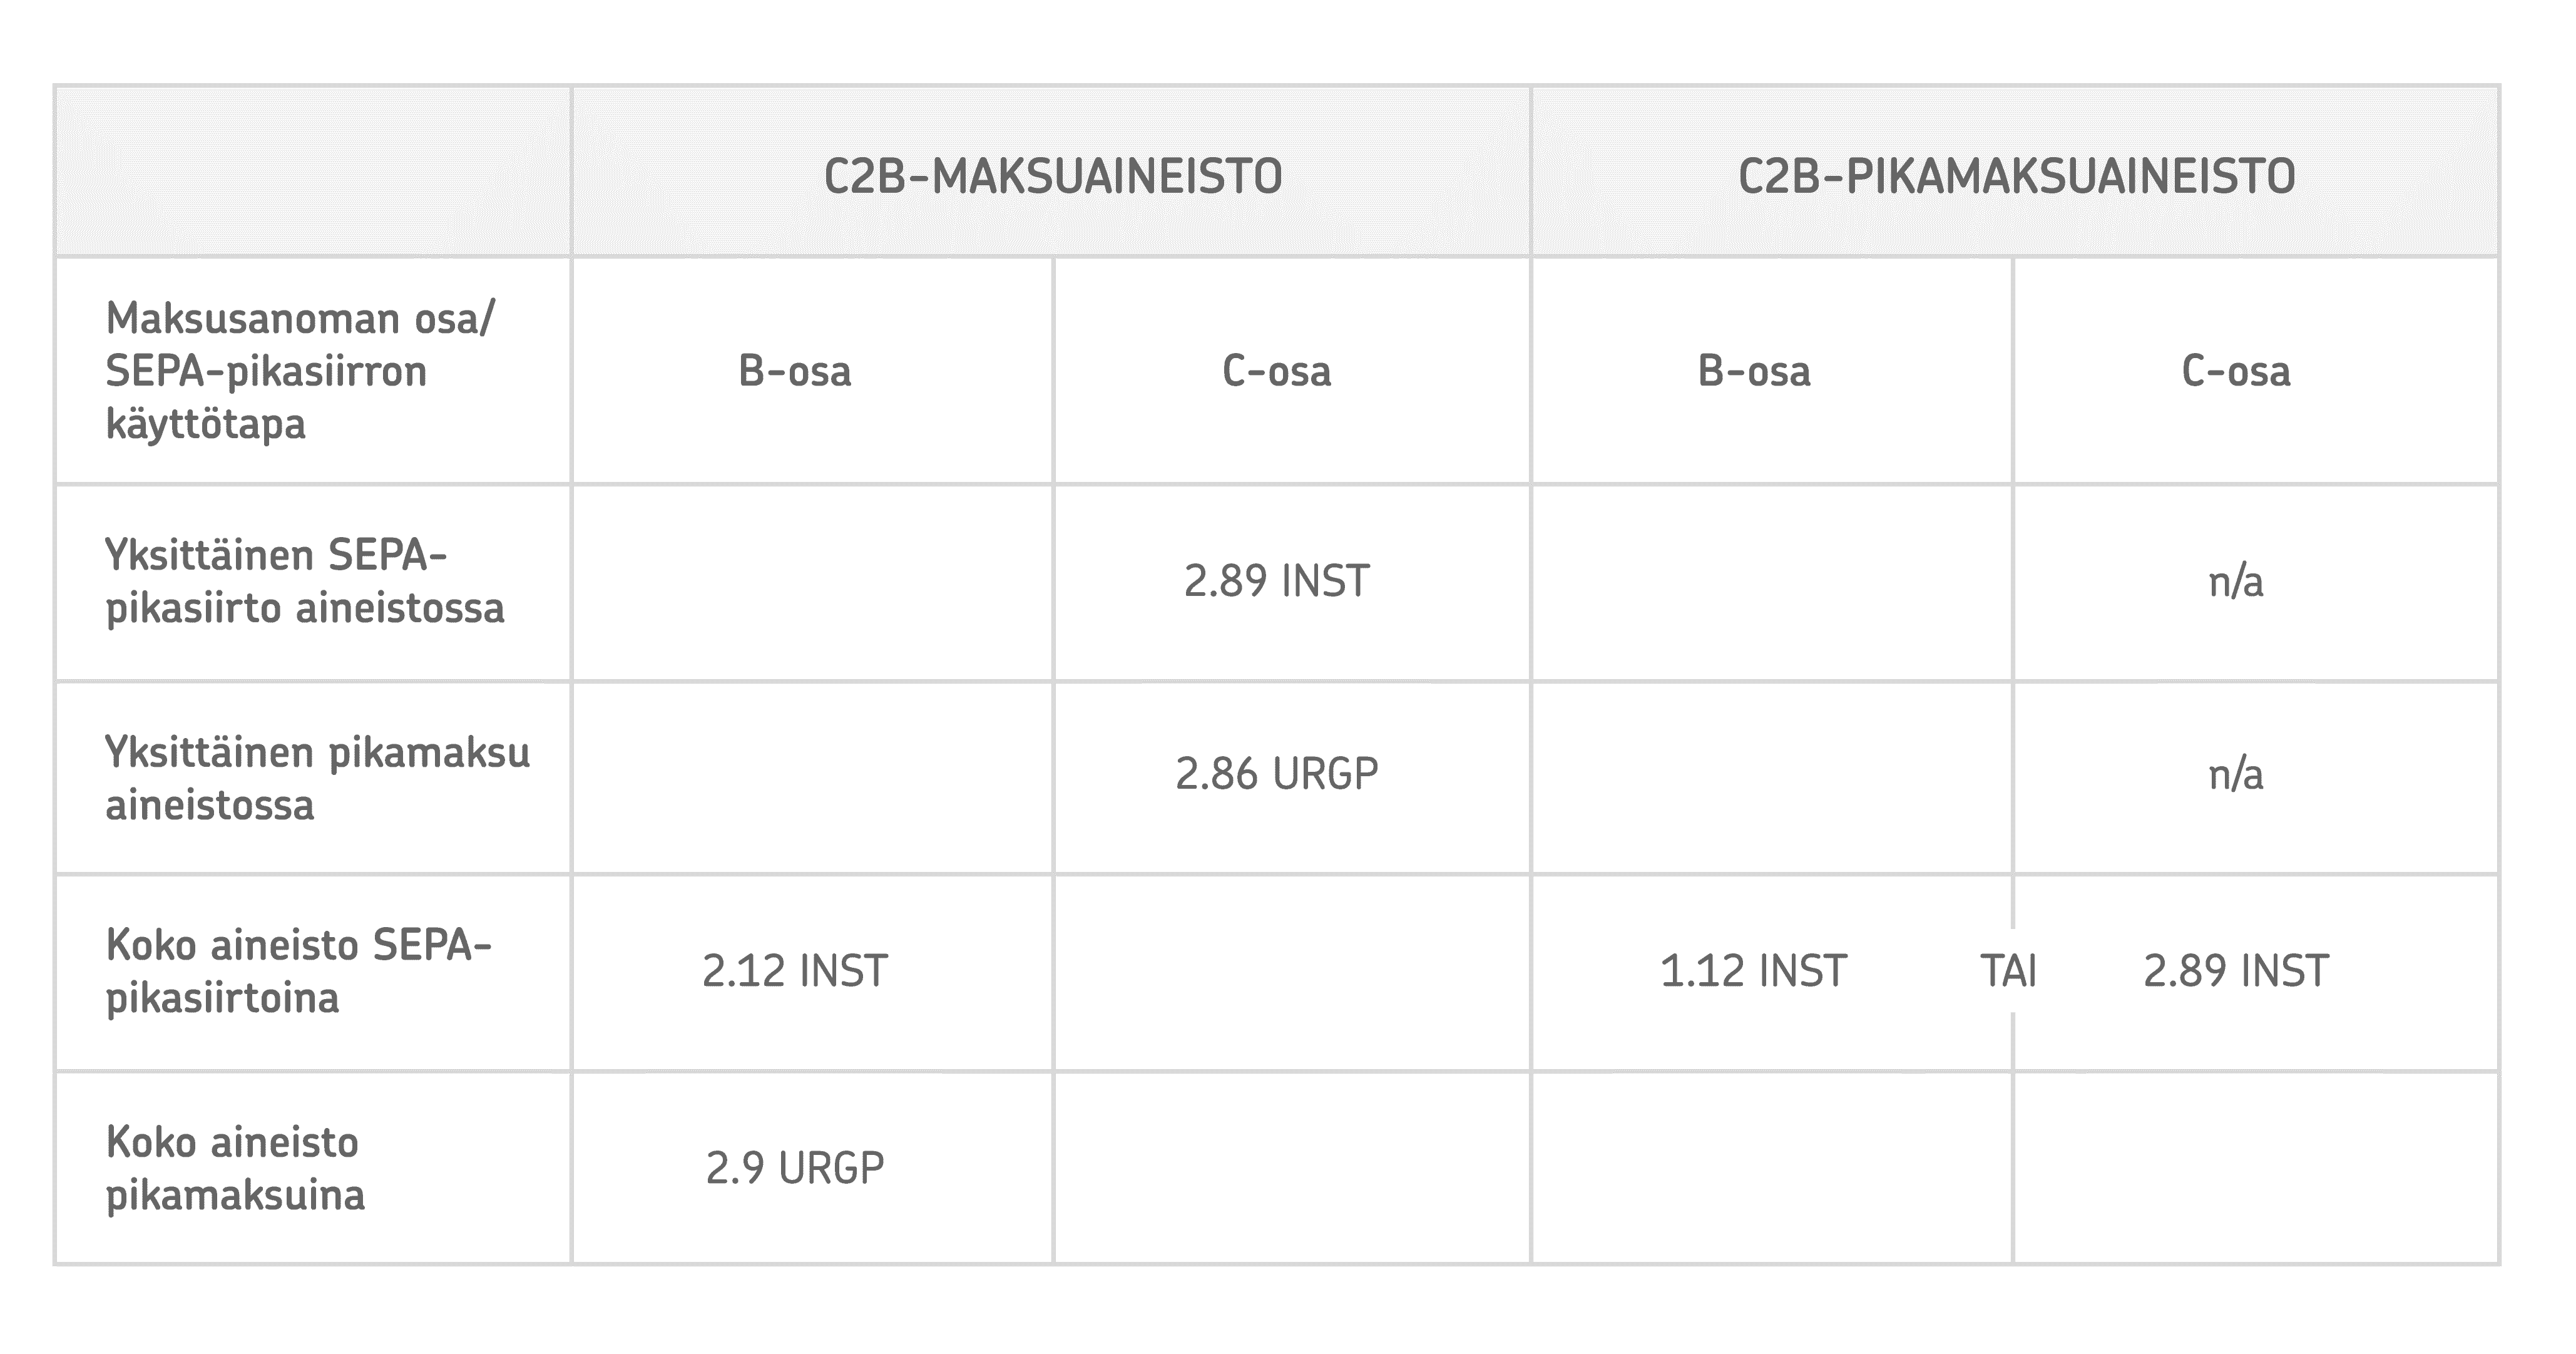Select B-osa cell under C2B-PIKAMAKSUAINEISTO
The height and width of the screenshot is (1354, 2576).
1754,371
